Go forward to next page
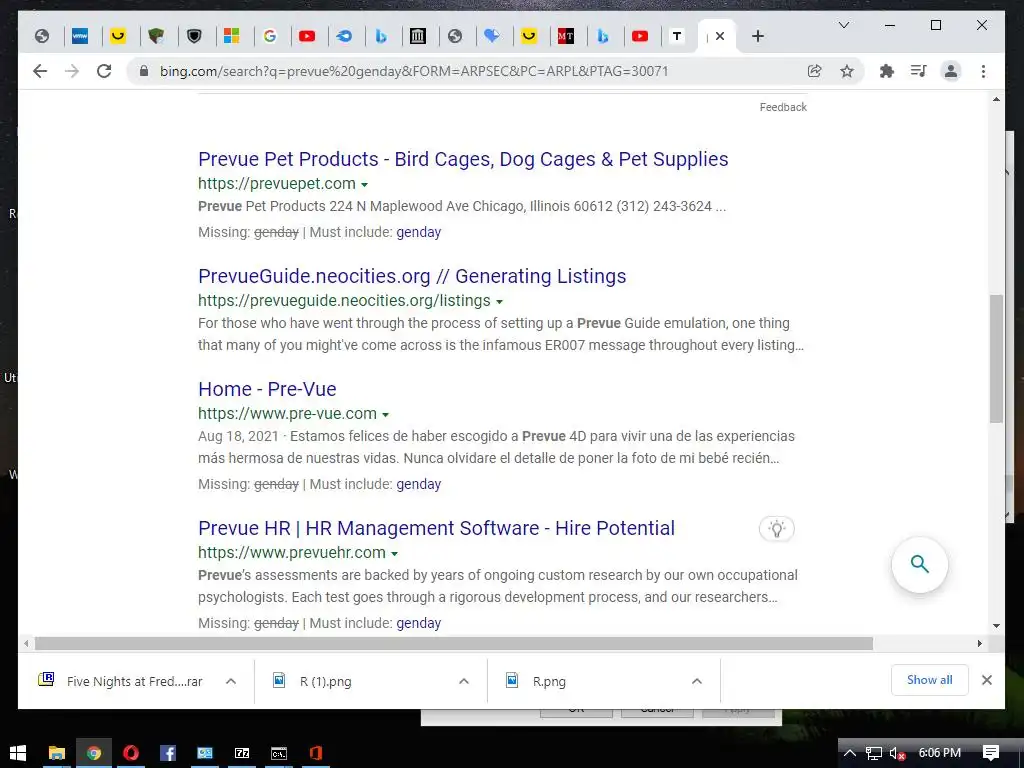 pos(72,71)
